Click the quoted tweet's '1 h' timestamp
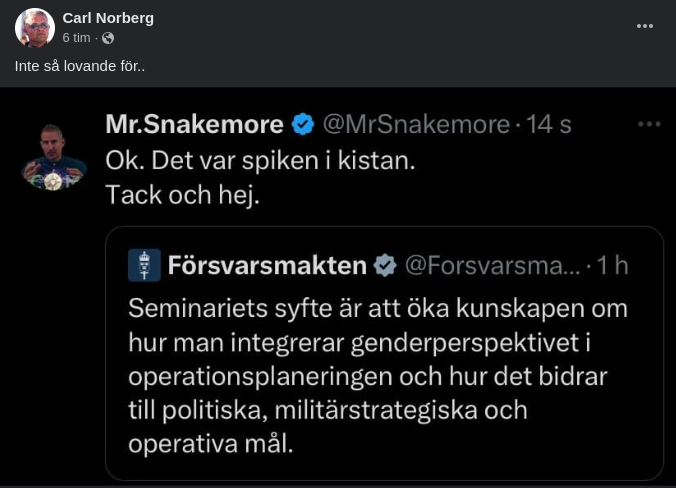 tap(613, 265)
